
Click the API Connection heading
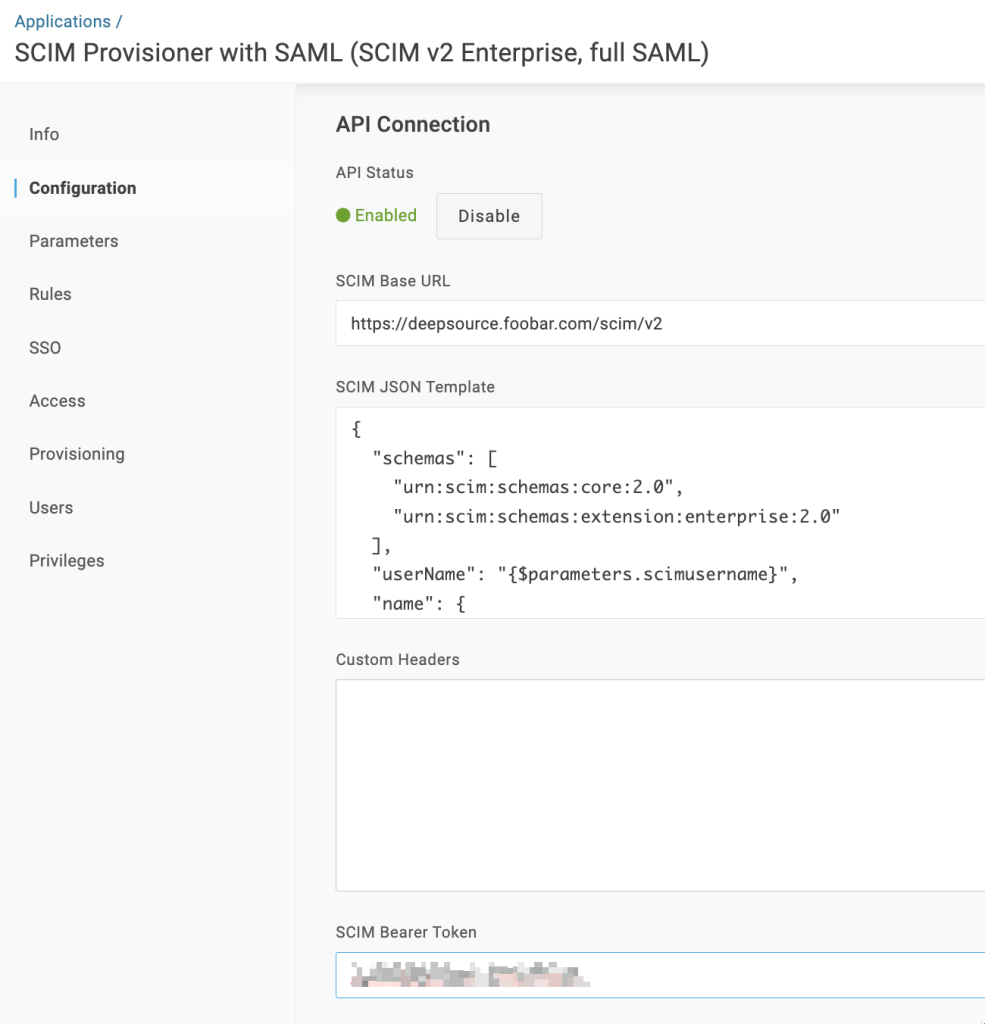tap(413, 125)
